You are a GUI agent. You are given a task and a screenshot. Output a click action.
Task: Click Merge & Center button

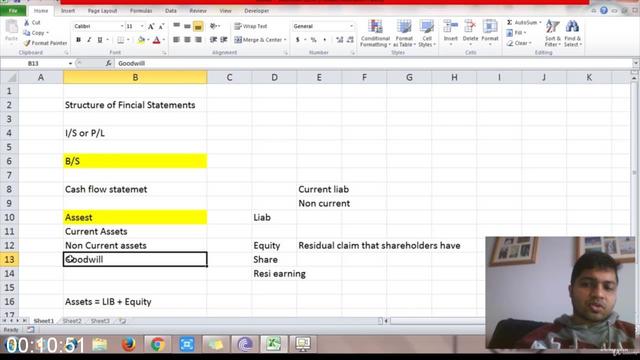click(260, 40)
